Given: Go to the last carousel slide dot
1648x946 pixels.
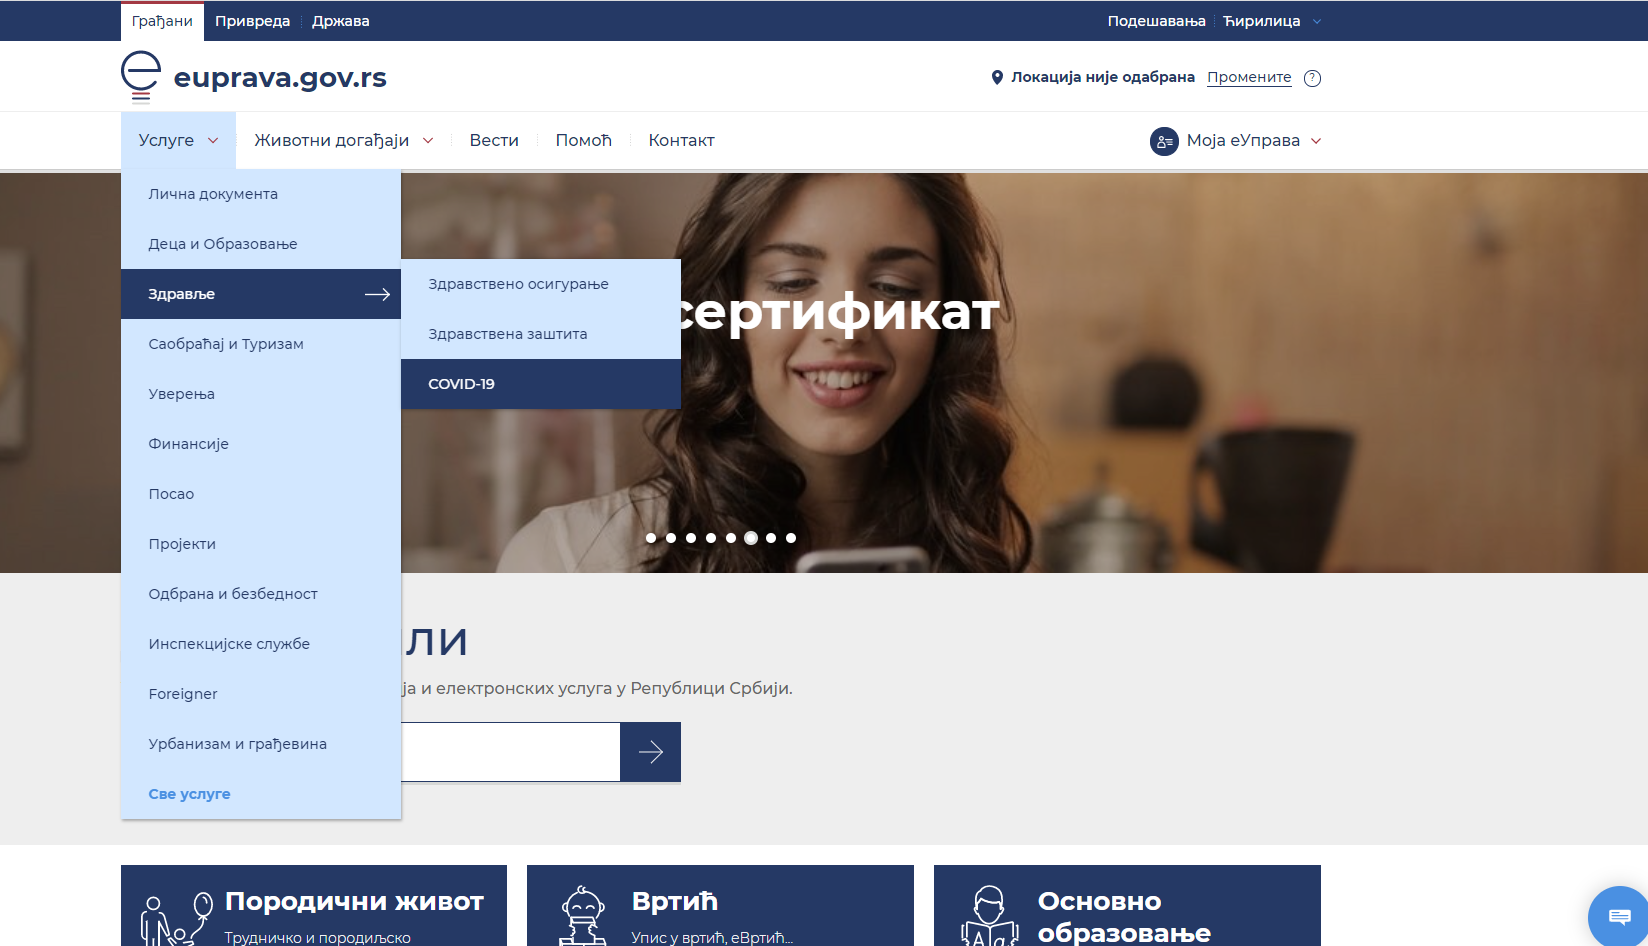Looking at the screenshot, I should [x=791, y=538].
